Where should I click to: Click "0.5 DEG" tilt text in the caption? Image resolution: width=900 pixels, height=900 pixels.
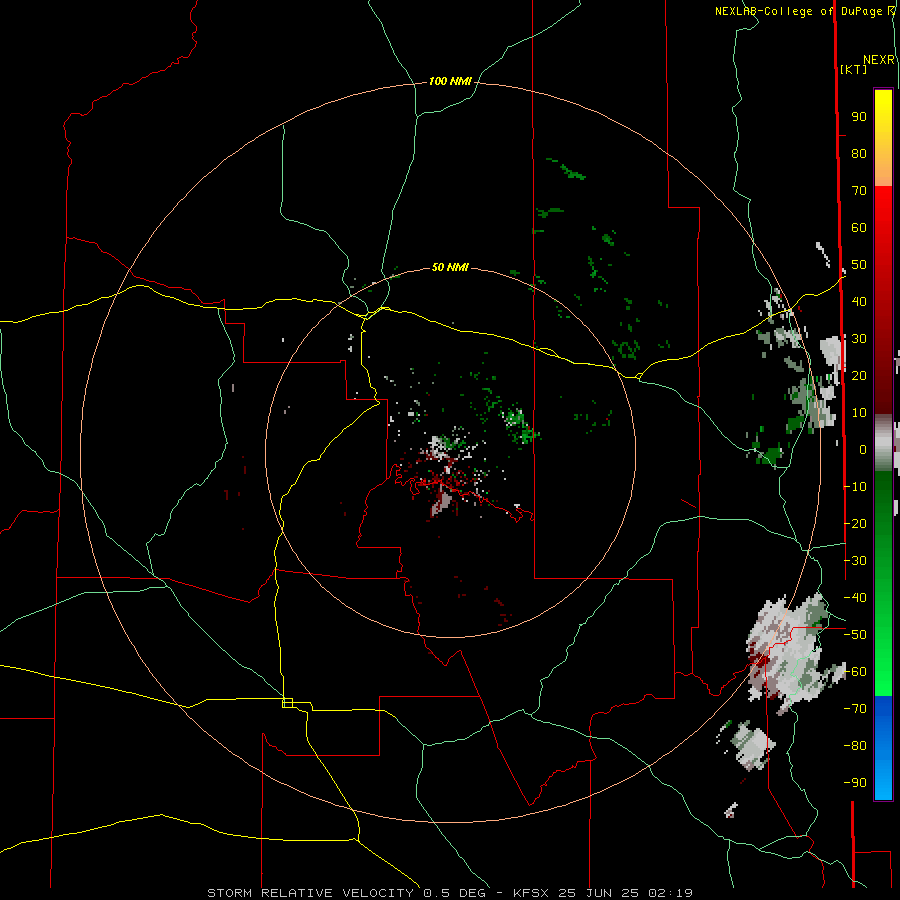point(454,893)
